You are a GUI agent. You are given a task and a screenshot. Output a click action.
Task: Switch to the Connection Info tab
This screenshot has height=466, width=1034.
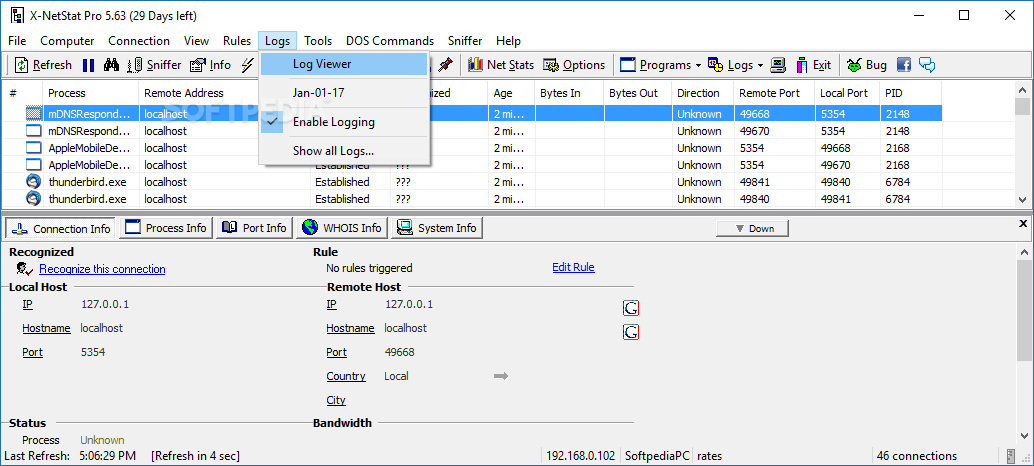tap(61, 229)
